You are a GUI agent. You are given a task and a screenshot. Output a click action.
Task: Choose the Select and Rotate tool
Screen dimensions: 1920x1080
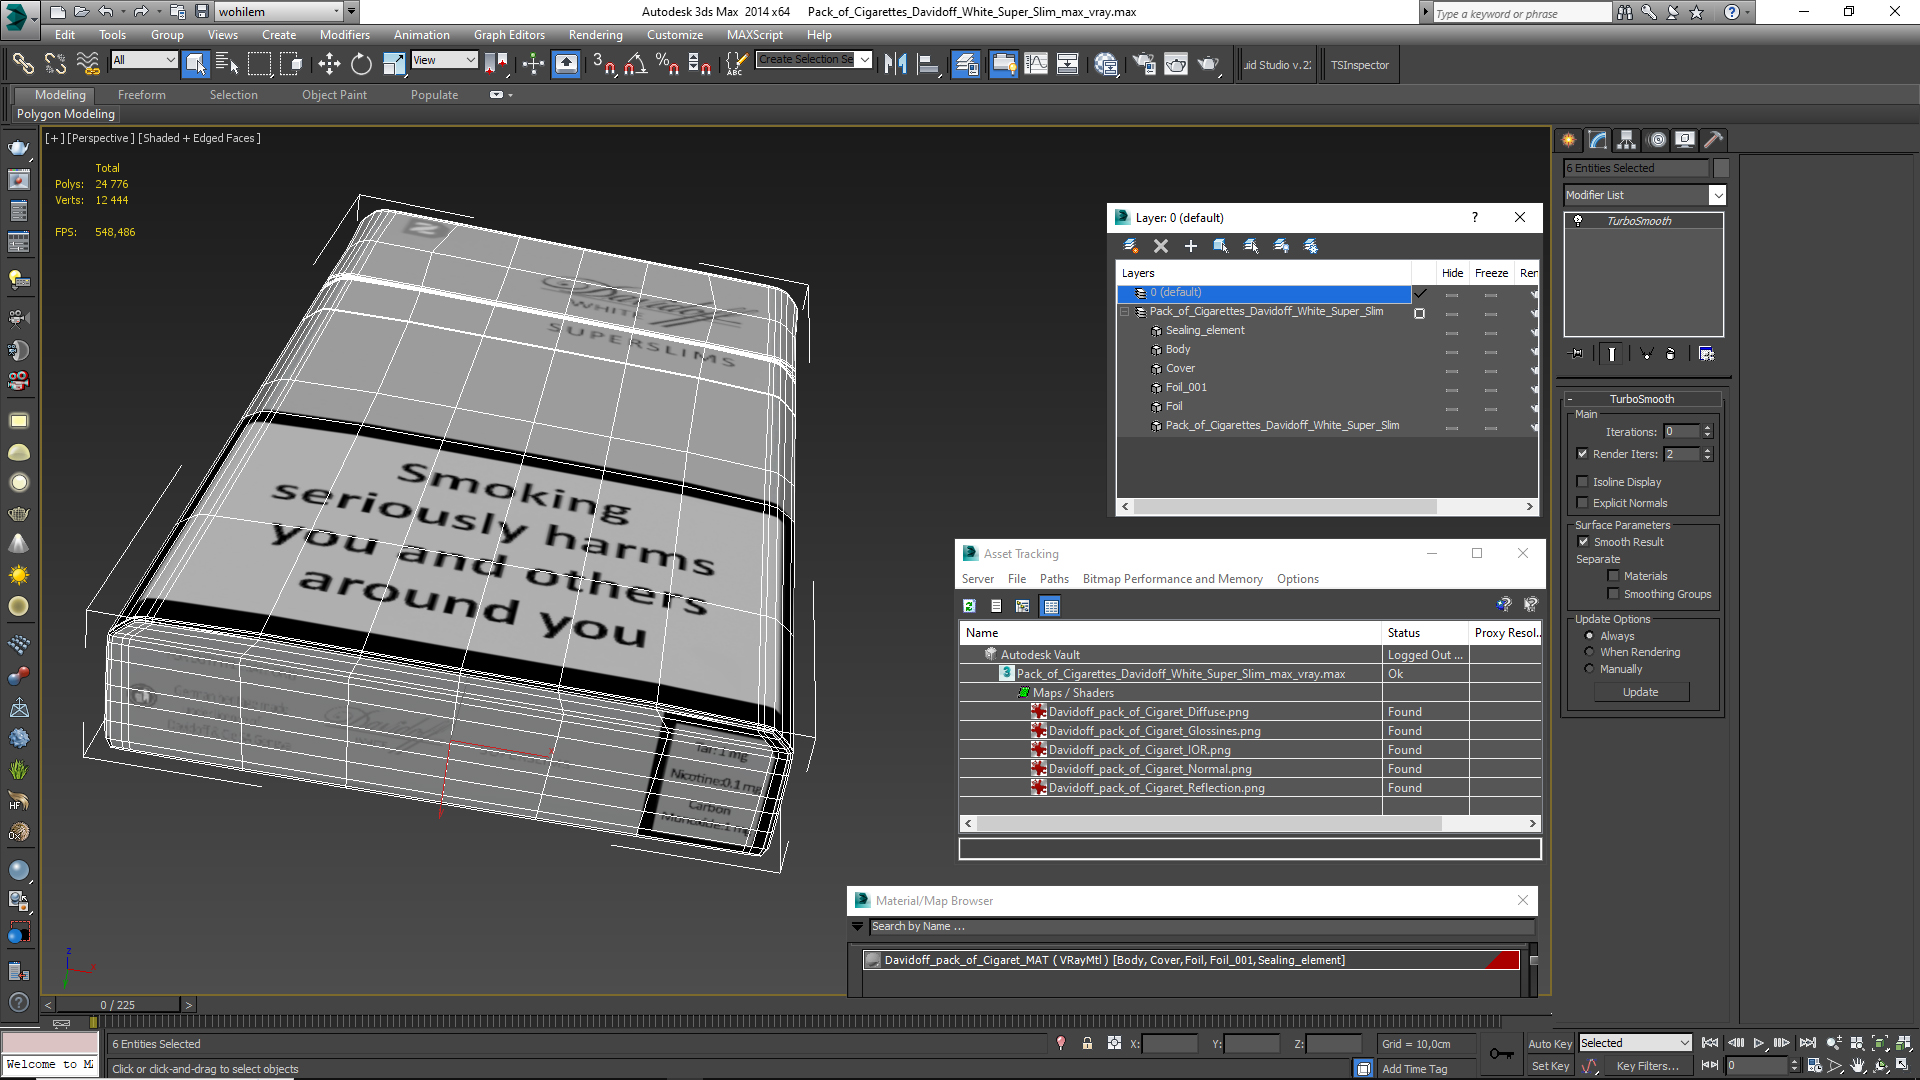(361, 65)
